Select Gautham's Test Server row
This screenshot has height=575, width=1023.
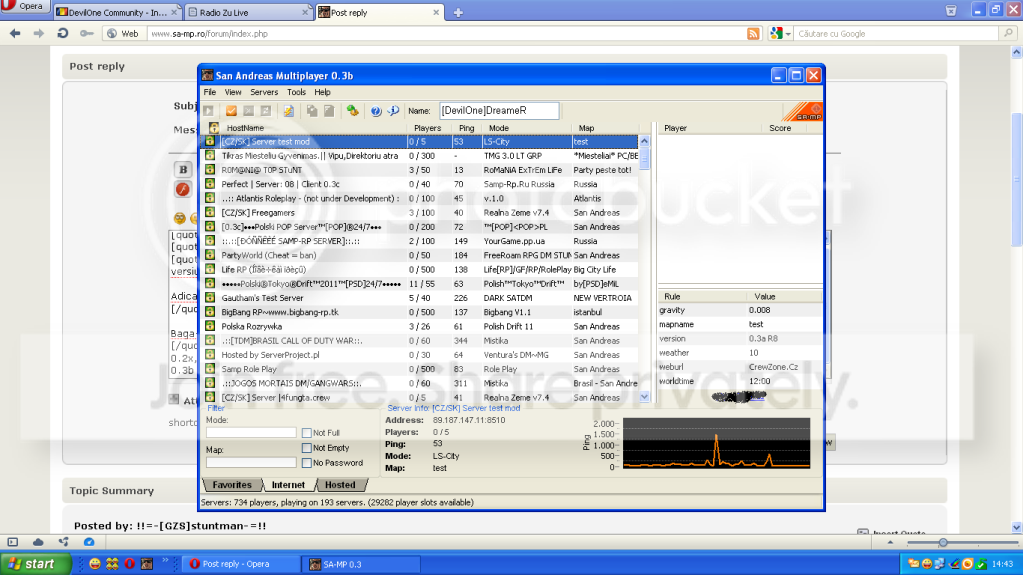pos(421,298)
